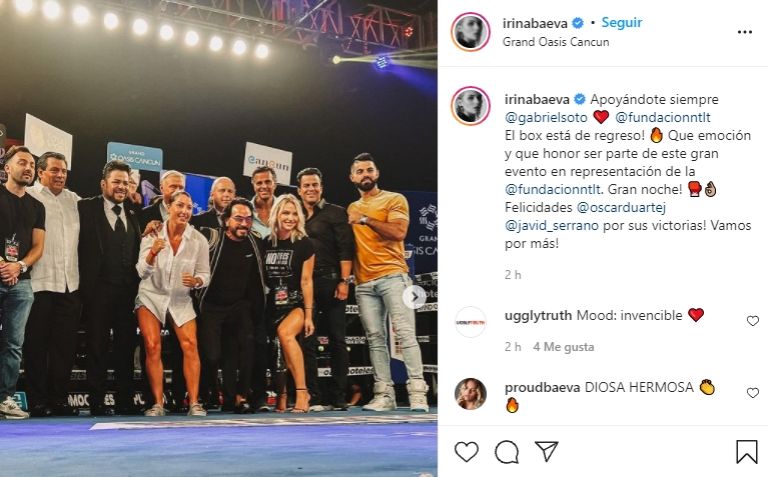The height and width of the screenshot is (477, 768).
Task: Go to next photo with carousel arrow
Action: (x=415, y=297)
